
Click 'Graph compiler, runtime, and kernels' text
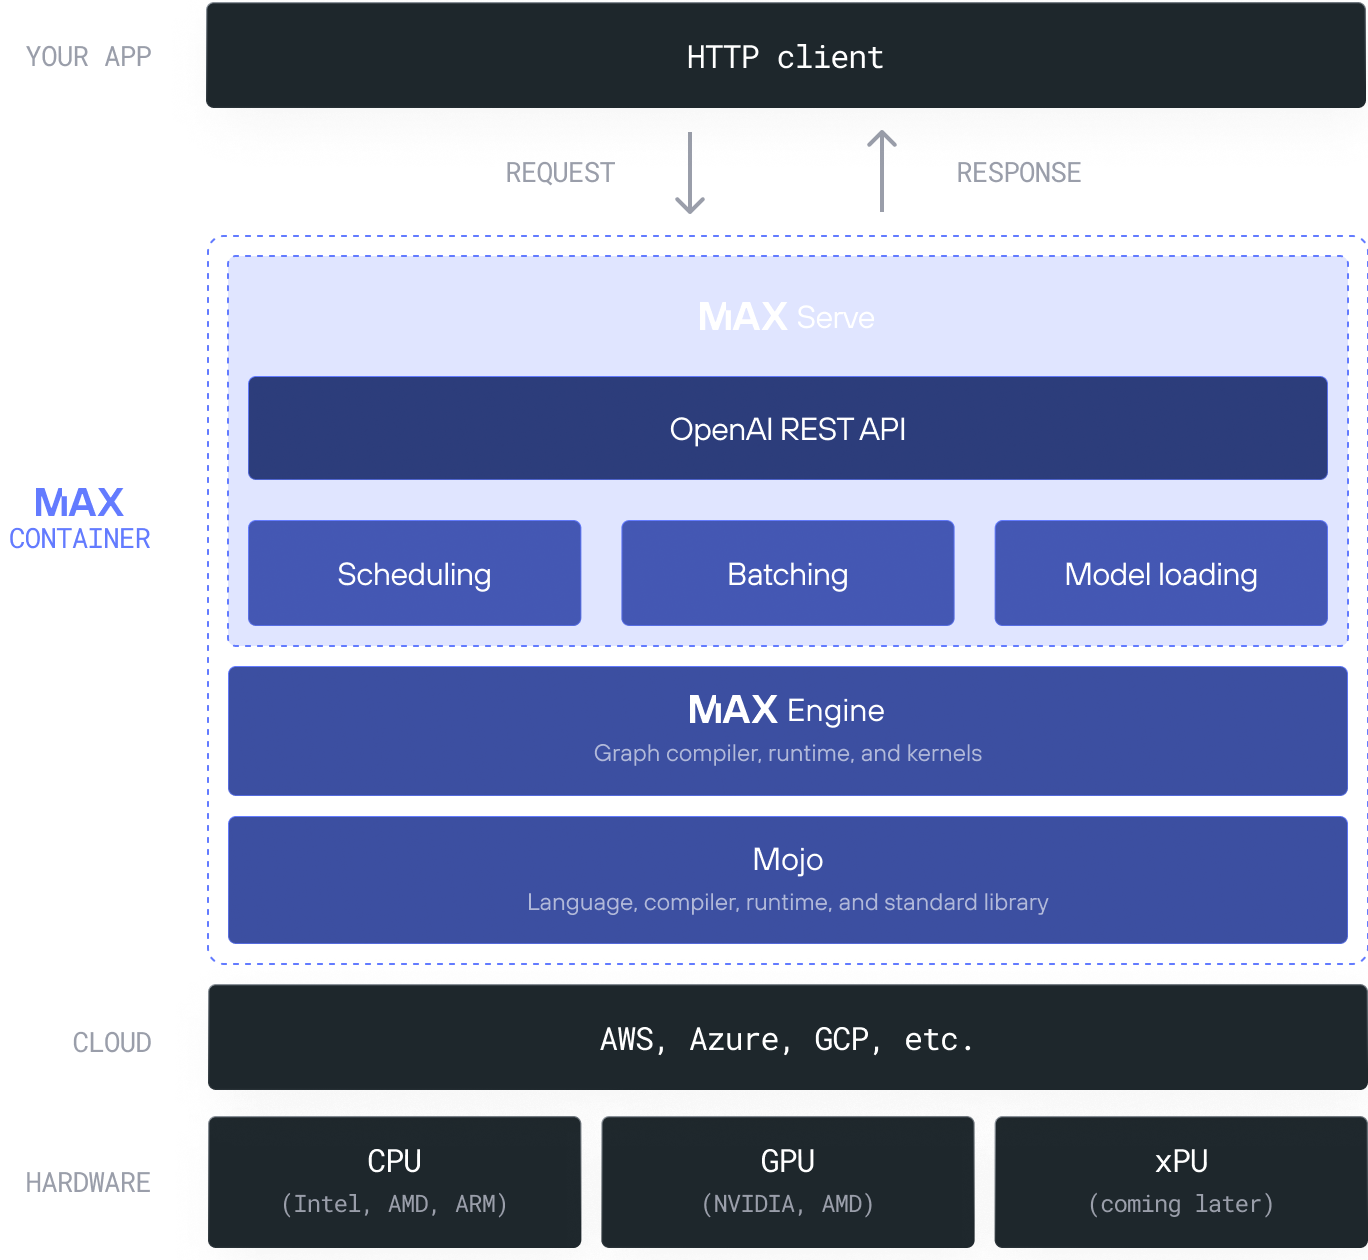pos(788,753)
